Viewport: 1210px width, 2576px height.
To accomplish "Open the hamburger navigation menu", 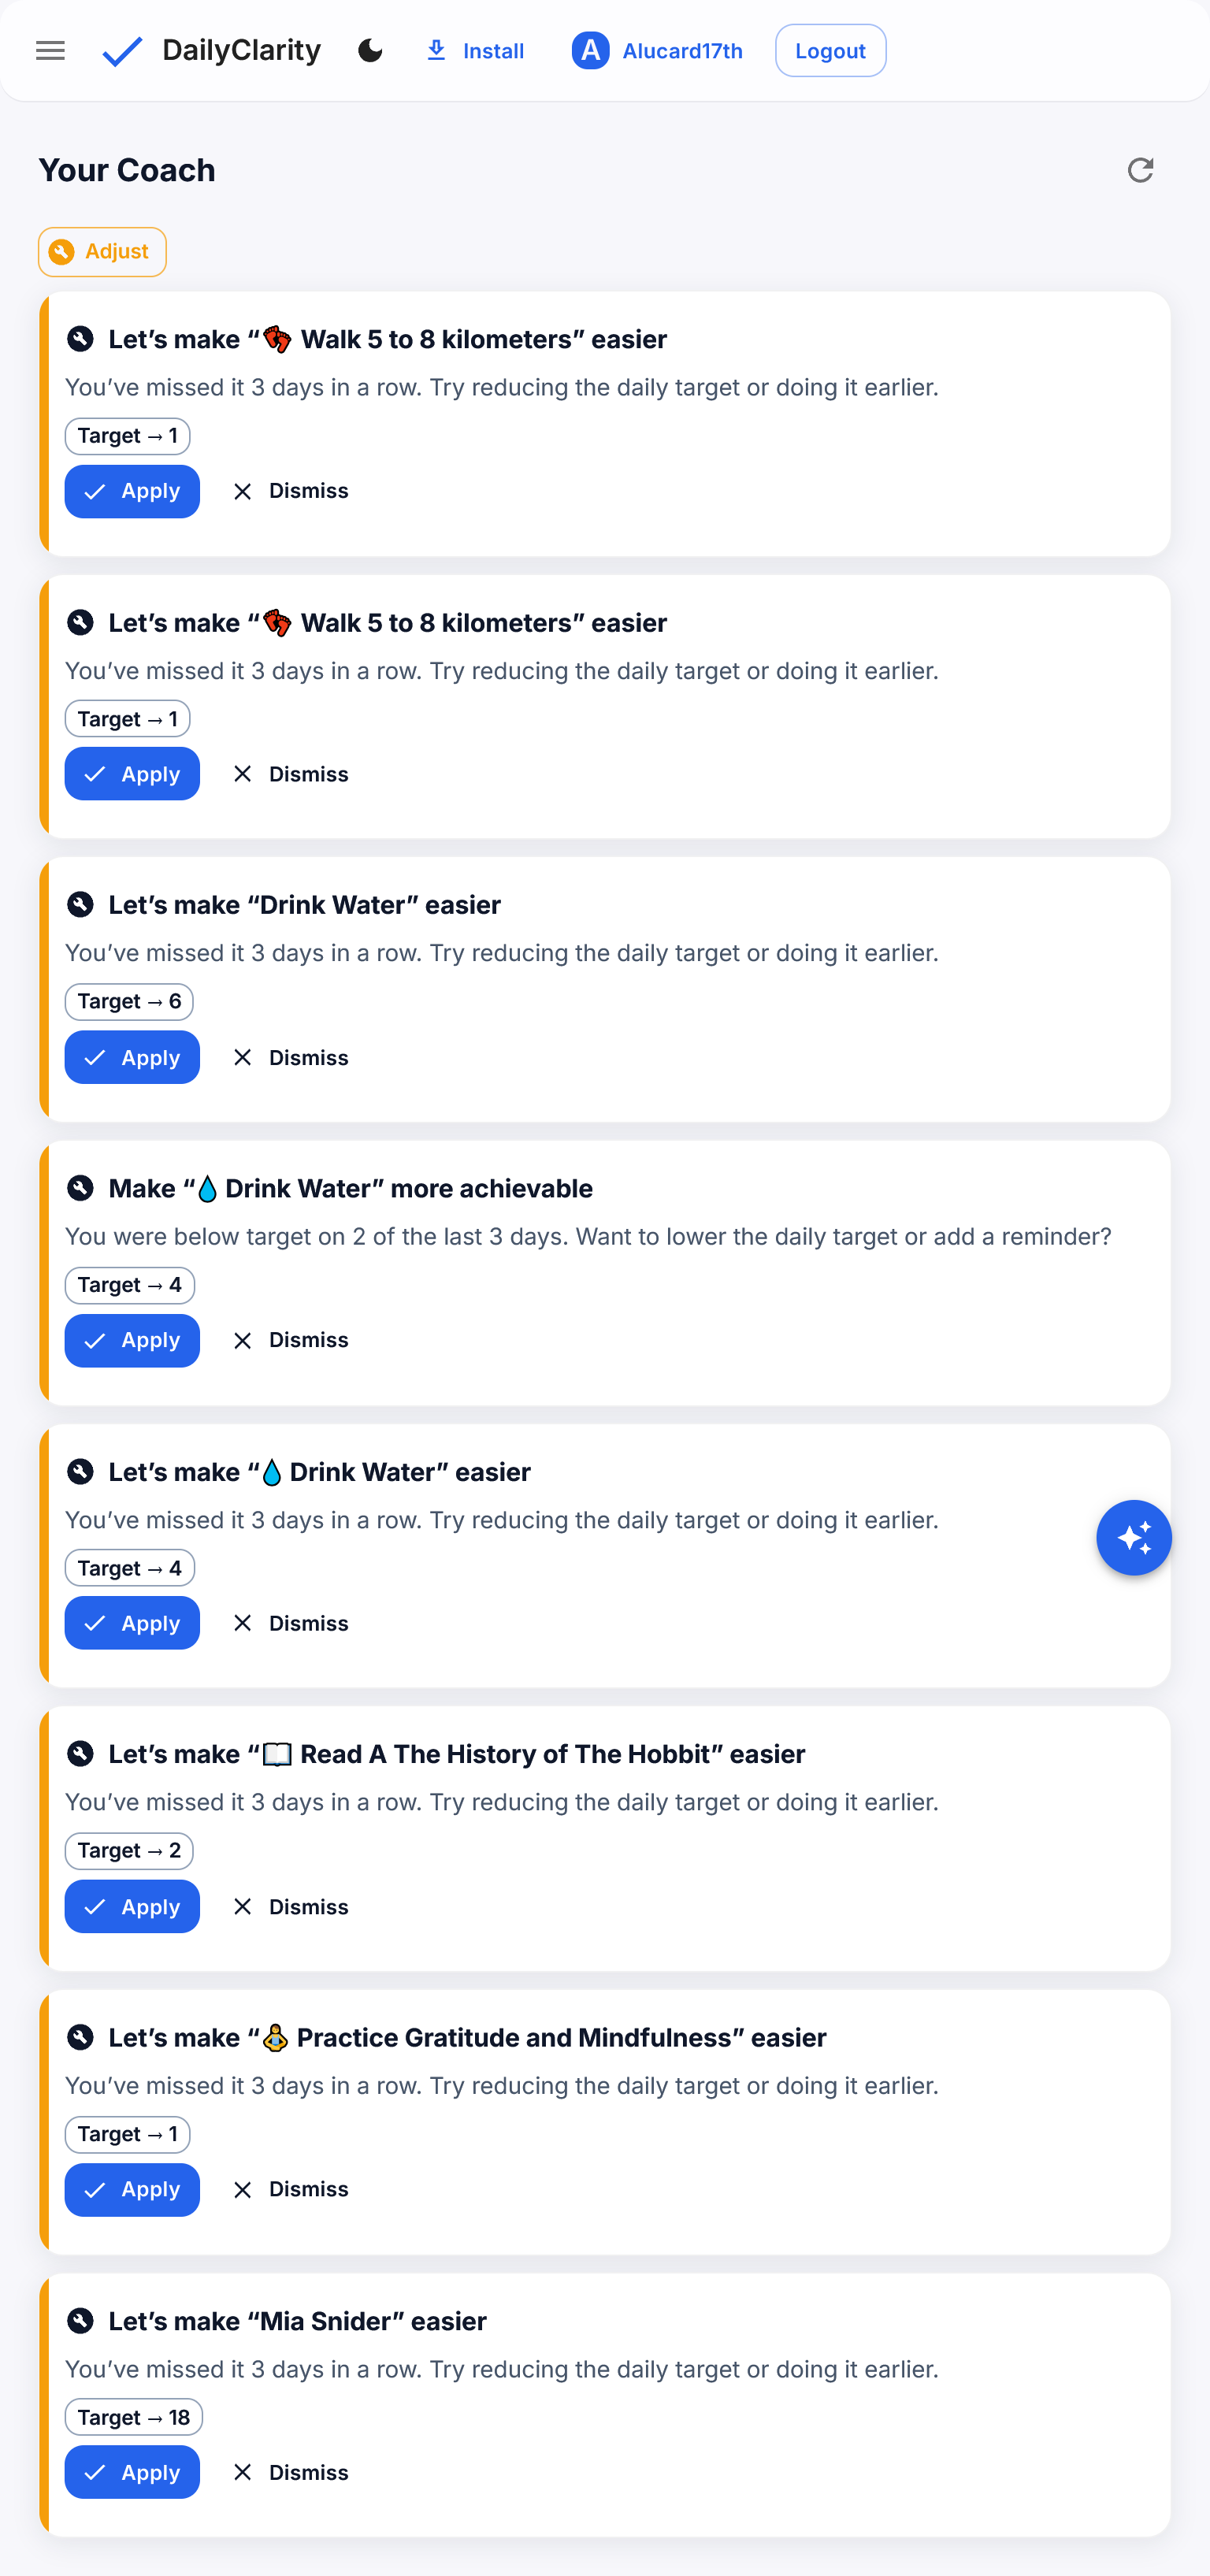I will point(50,51).
